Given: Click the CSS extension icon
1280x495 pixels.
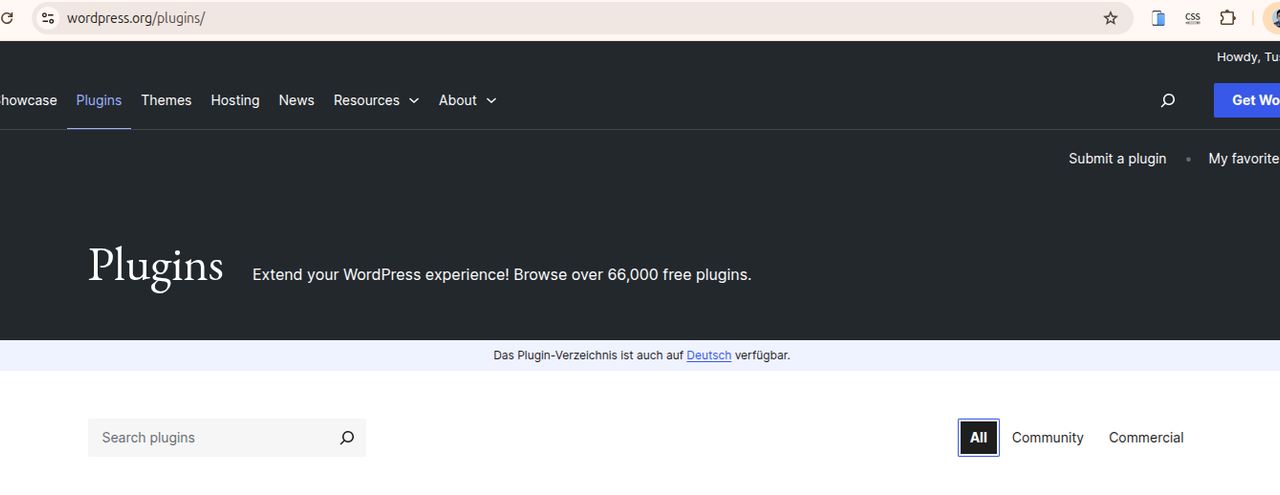Looking at the screenshot, I should tap(1193, 18).
